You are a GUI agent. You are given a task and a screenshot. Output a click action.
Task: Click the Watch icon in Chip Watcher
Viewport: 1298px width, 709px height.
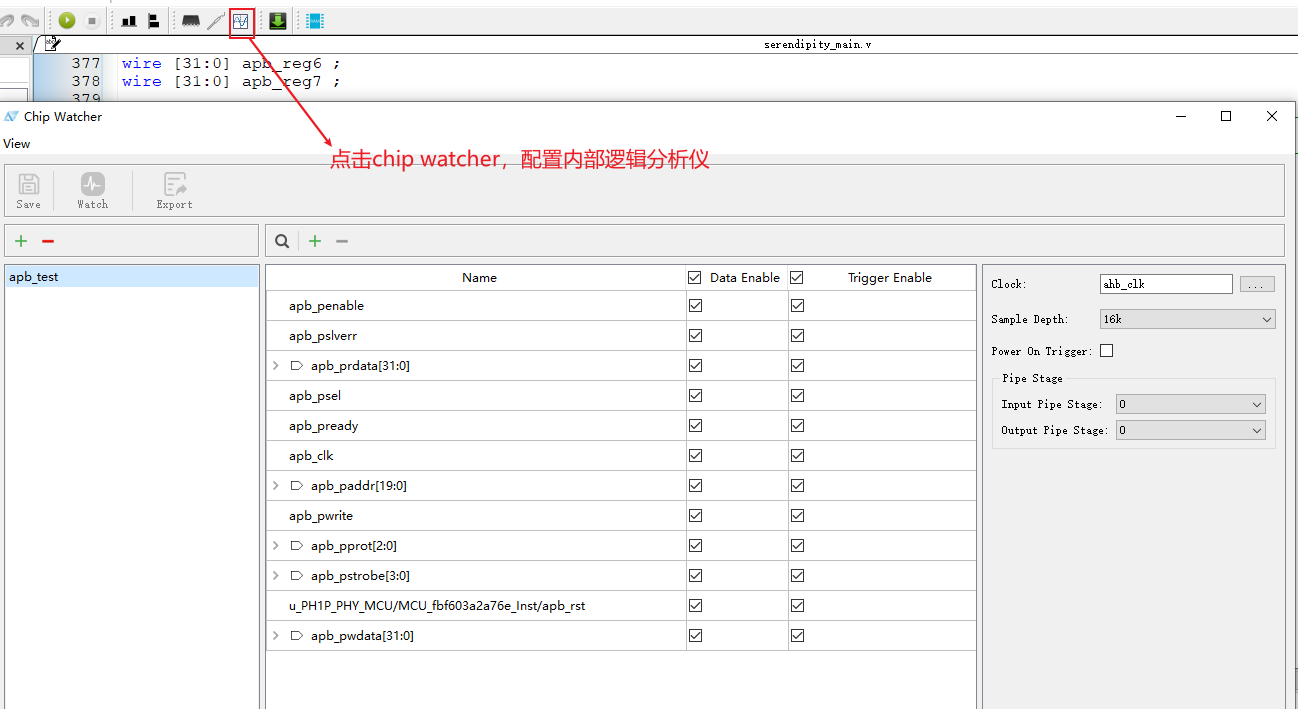[x=92, y=190]
